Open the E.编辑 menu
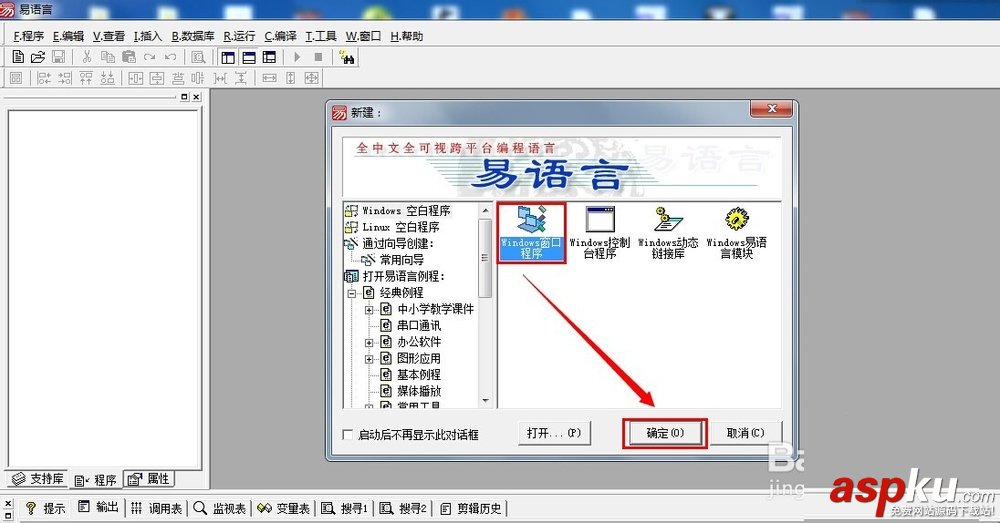The height and width of the screenshot is (523, 1000). (x=68, y=36)
